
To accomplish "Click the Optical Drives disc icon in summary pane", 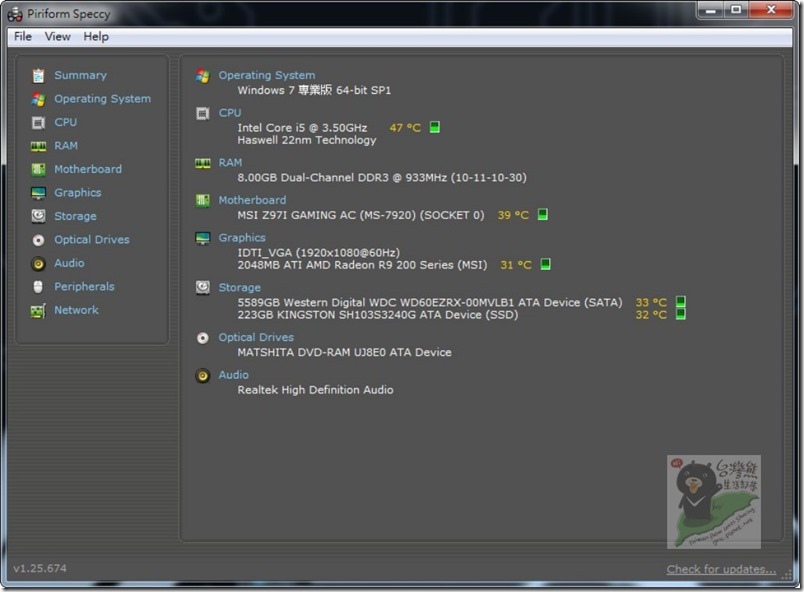I will point(203,338).
